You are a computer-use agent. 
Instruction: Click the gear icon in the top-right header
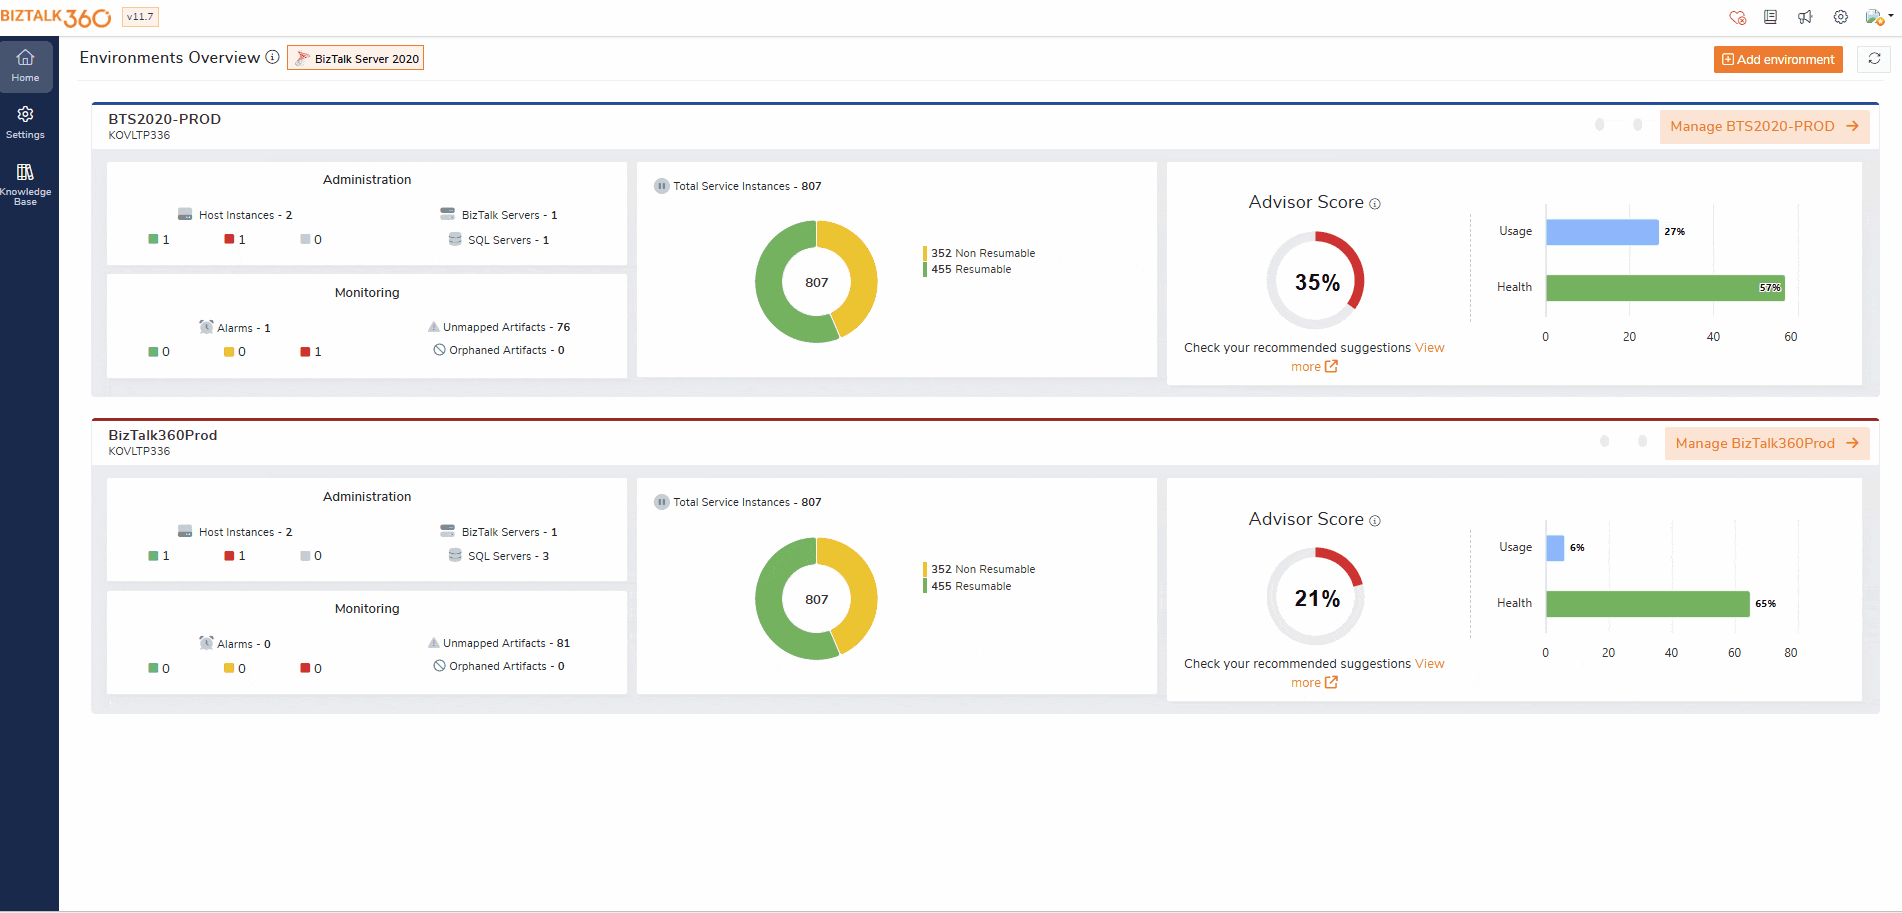pos(1840,17)
